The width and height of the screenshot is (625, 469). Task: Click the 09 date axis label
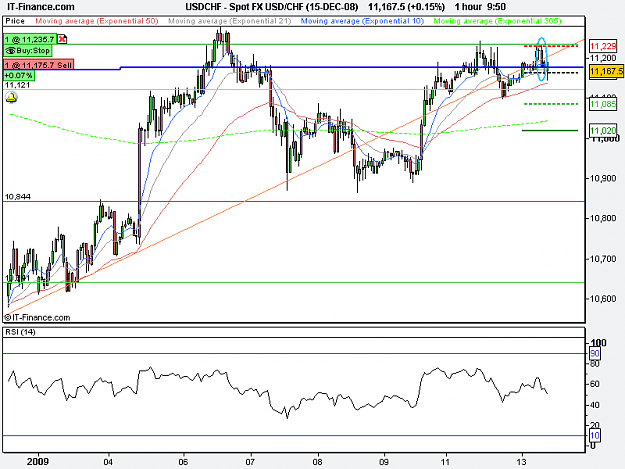384,462
